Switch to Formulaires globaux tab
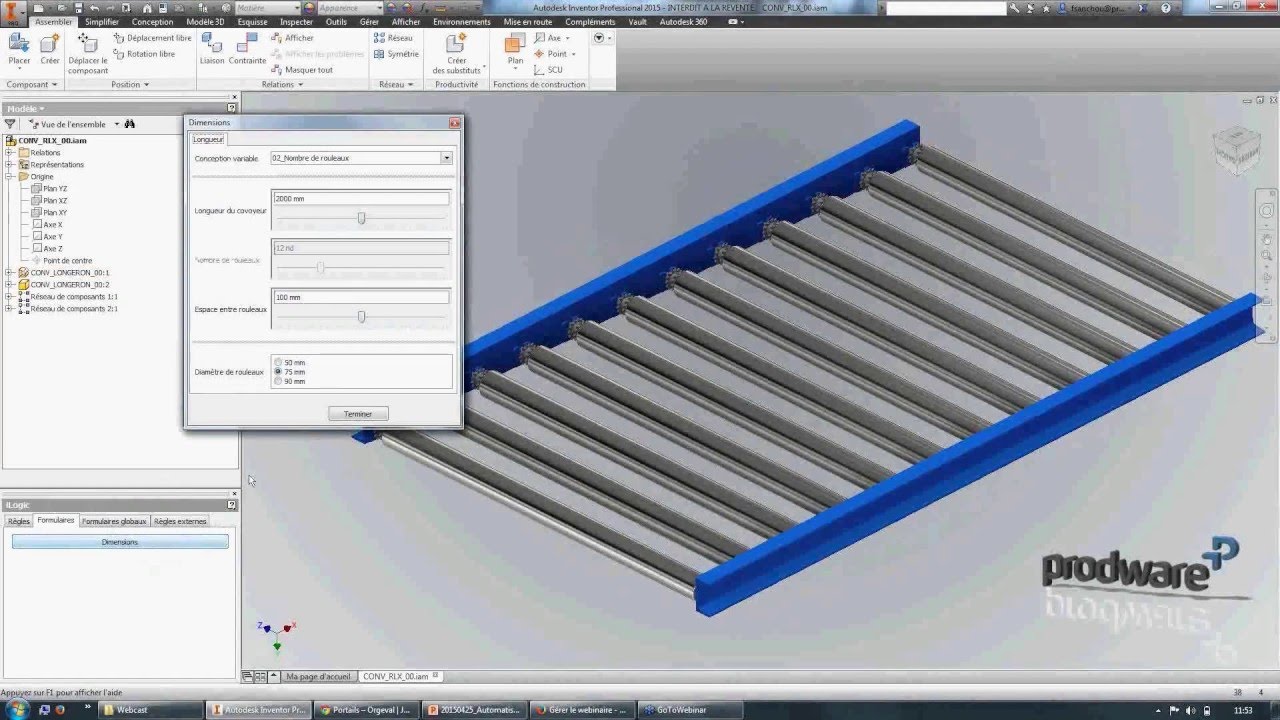 [x=114, y=521]
